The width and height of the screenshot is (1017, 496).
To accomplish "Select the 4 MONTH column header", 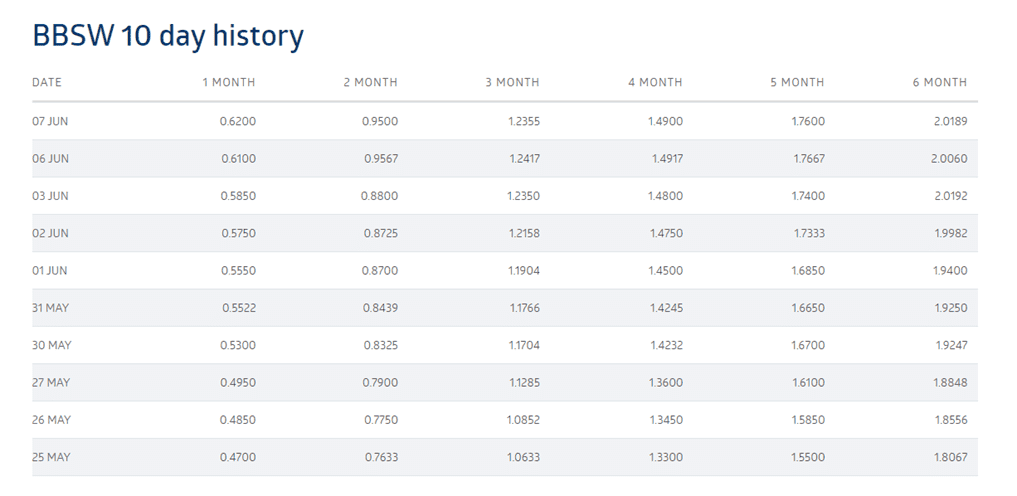I will tap(655, 82).
